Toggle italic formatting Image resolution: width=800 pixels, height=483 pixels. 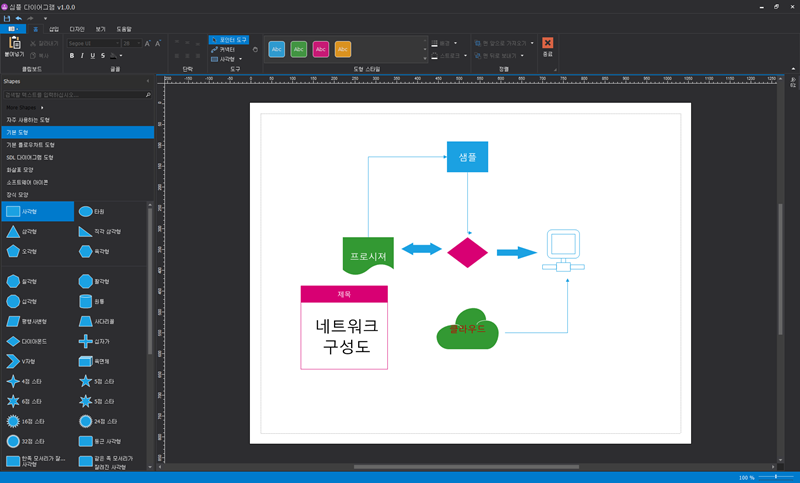[x=82, y=56]
